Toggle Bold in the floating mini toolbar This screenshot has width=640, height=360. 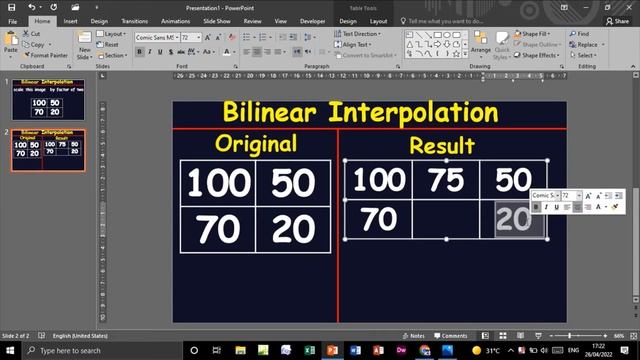(536, 207)
